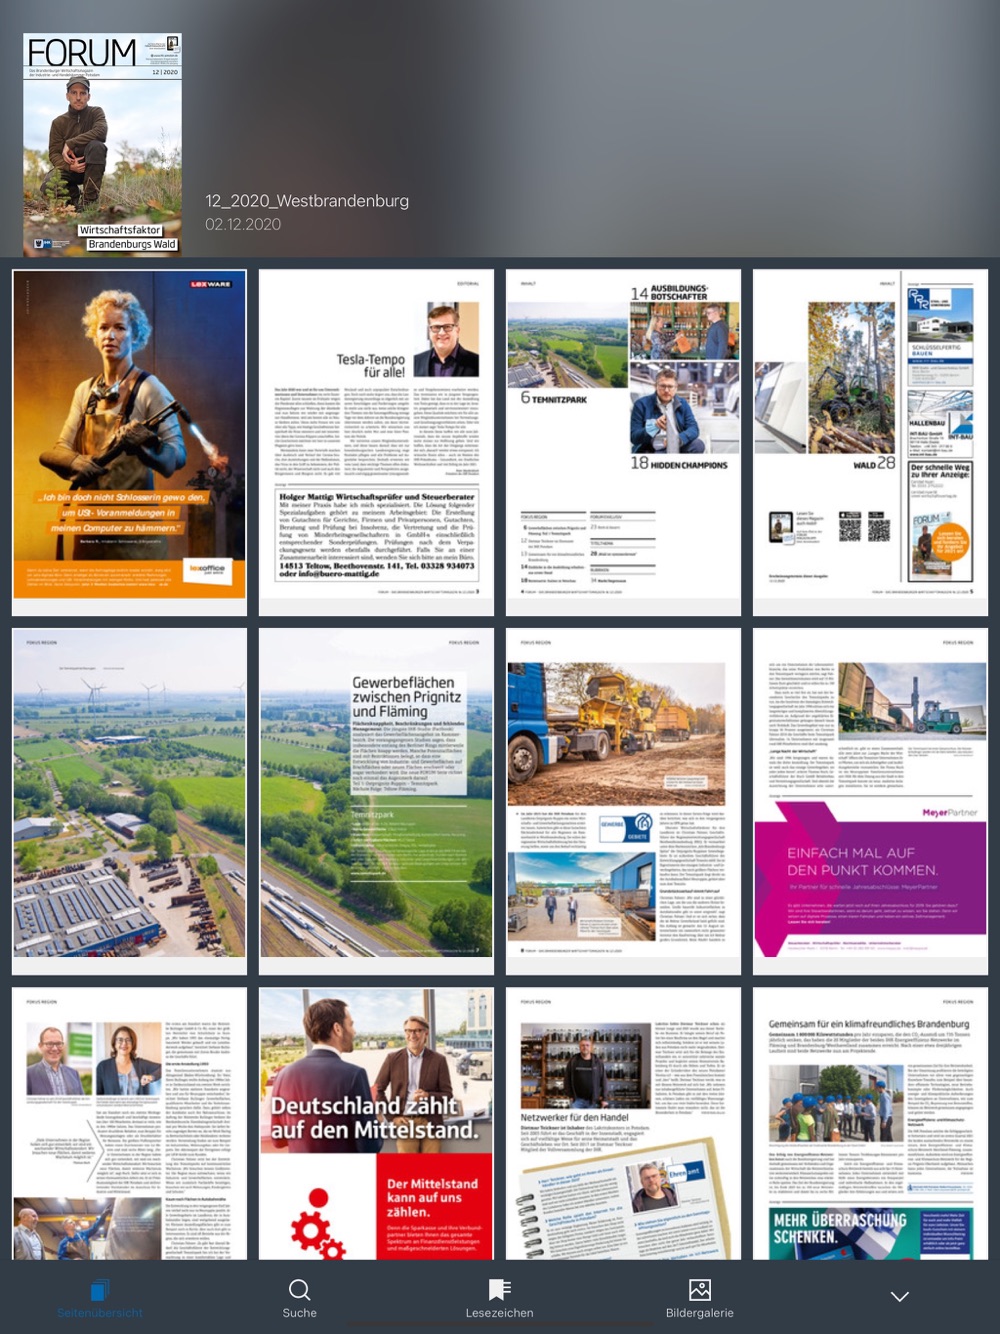Tap the issue title 12_2020_Westbrandenburg
1000x1334 pixels.
point(307,201)
